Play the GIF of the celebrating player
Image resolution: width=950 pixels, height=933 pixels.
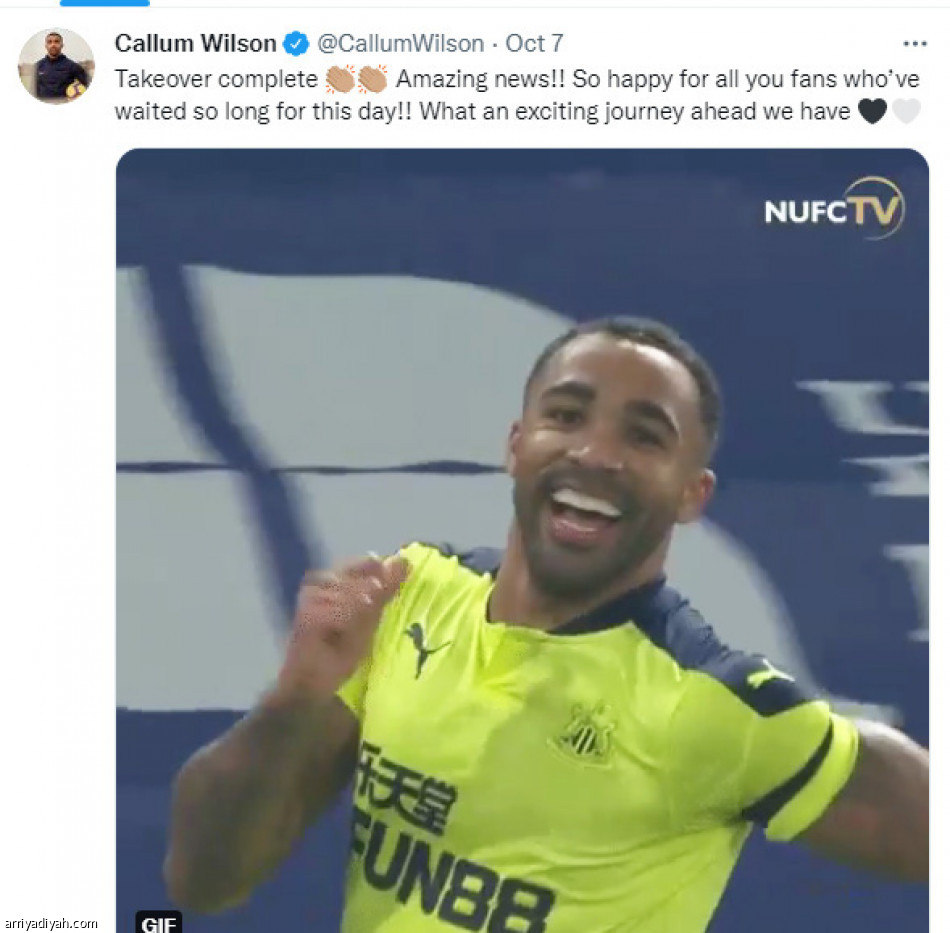click(522, 540)
